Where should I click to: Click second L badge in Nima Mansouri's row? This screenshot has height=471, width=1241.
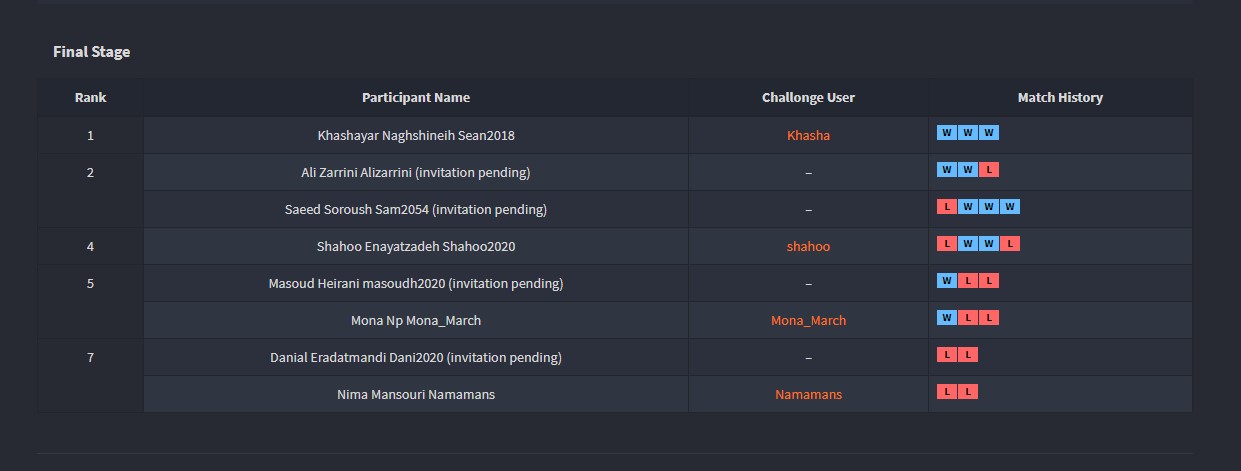(x=967, y=392)
